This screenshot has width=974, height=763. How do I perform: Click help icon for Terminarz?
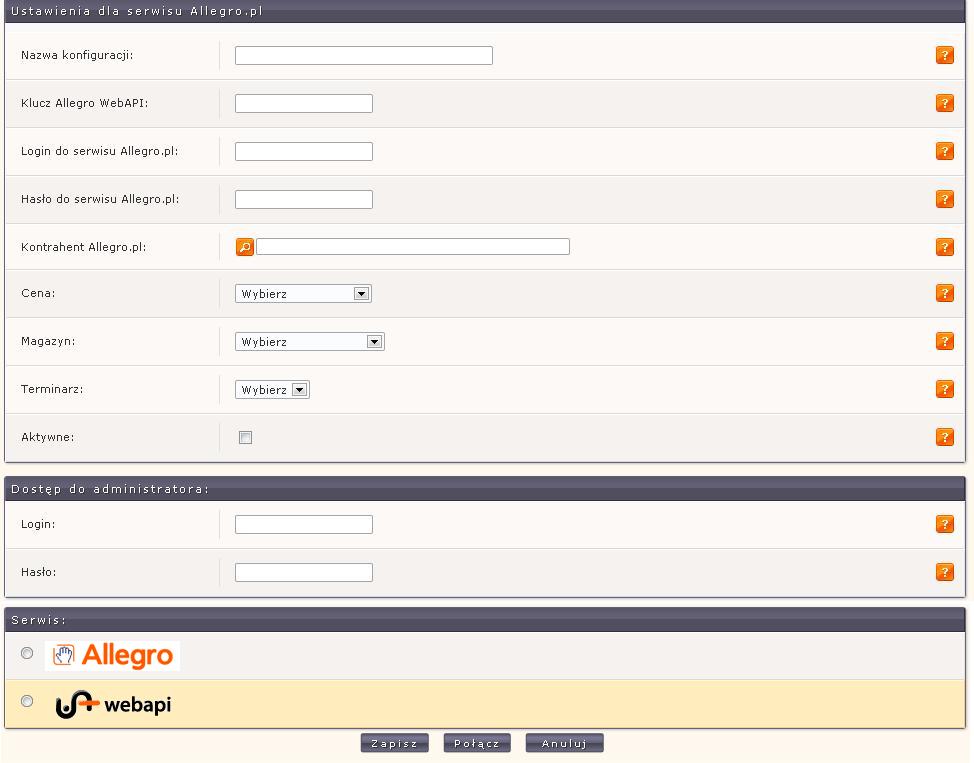click(x=944, y=389)
